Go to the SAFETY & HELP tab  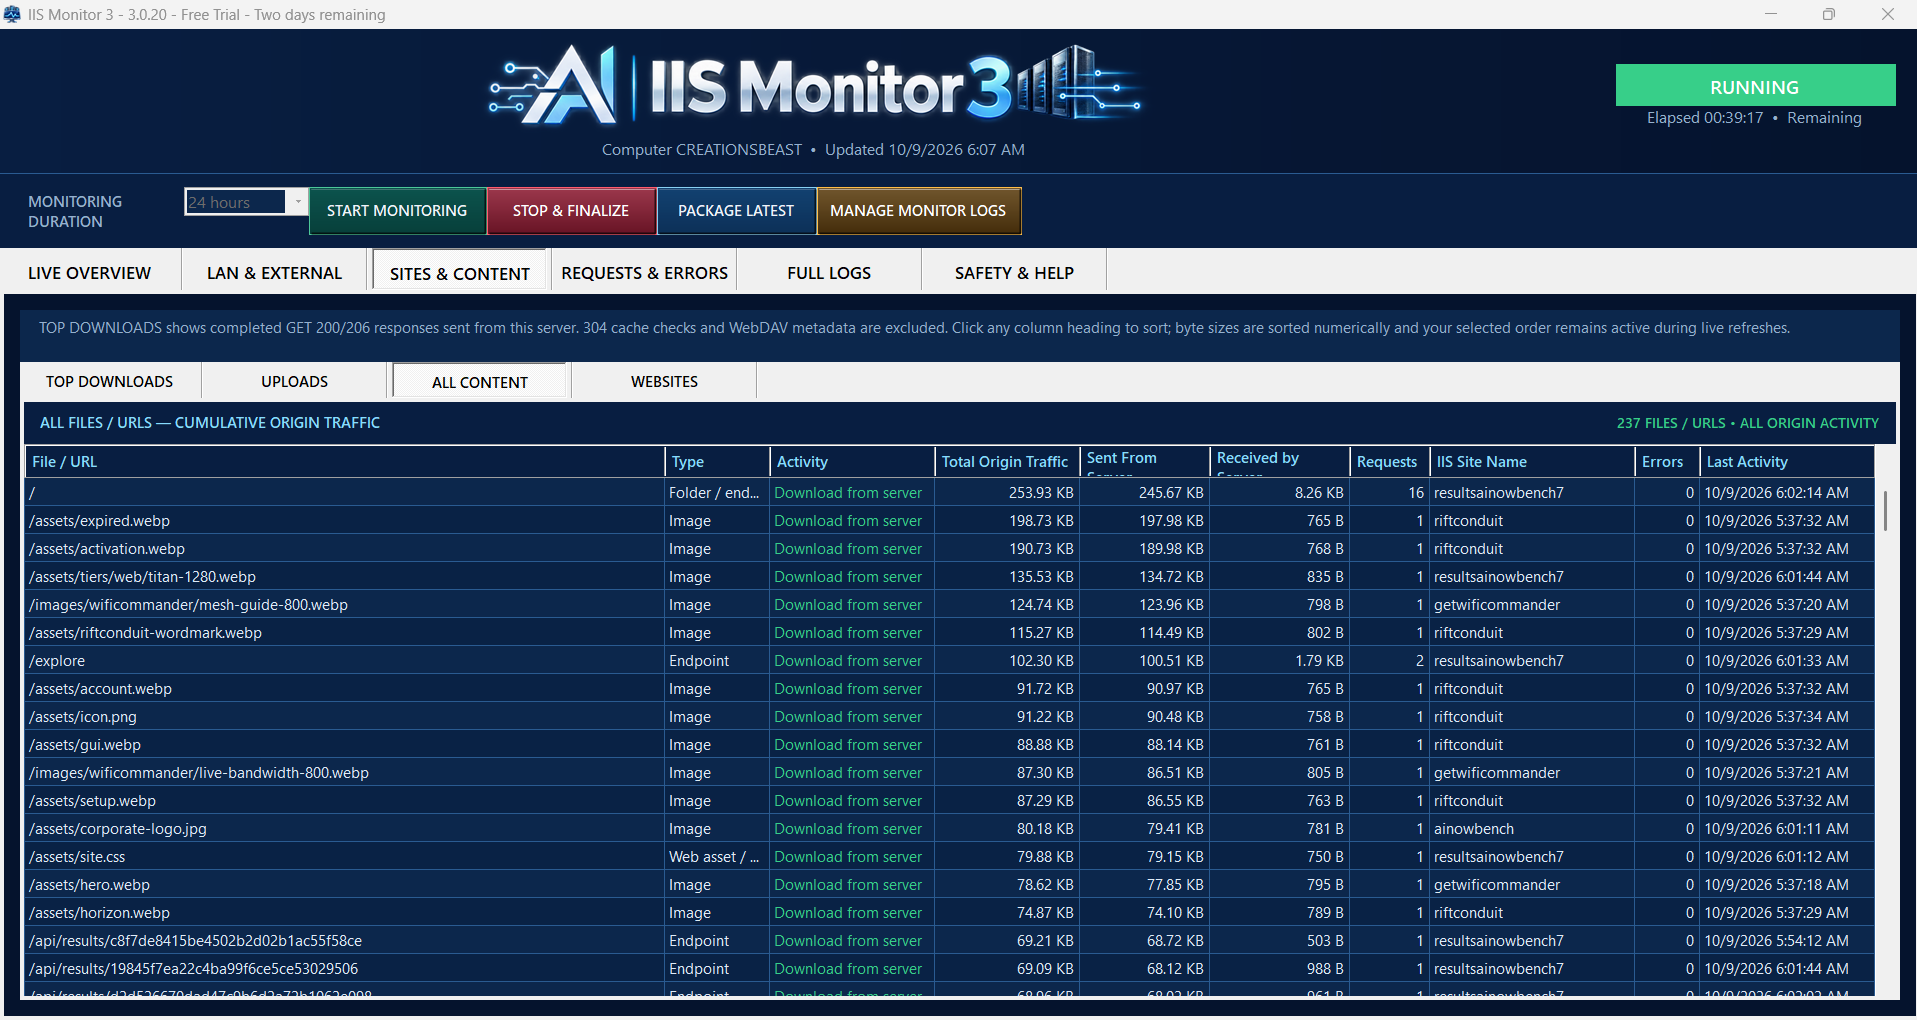(1014, 273)
